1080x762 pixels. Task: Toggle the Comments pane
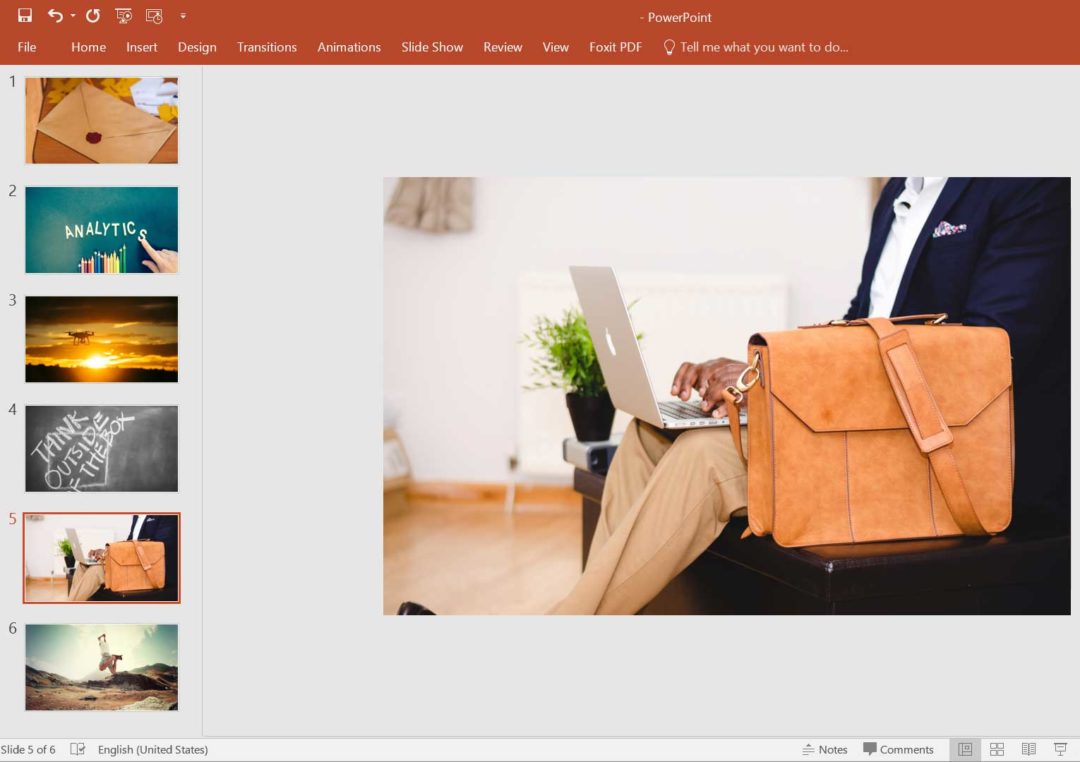pos(899,748)
